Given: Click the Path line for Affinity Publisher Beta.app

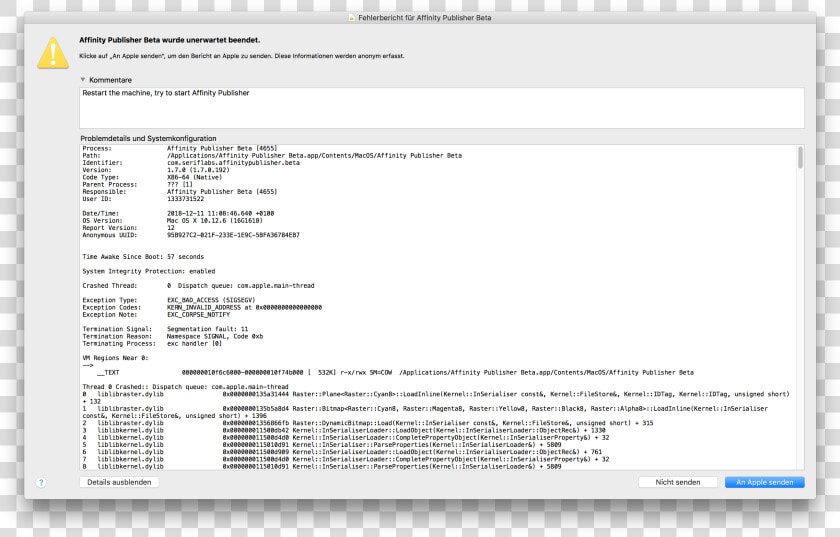Looking at the screenshot, I should coord(272,155).
